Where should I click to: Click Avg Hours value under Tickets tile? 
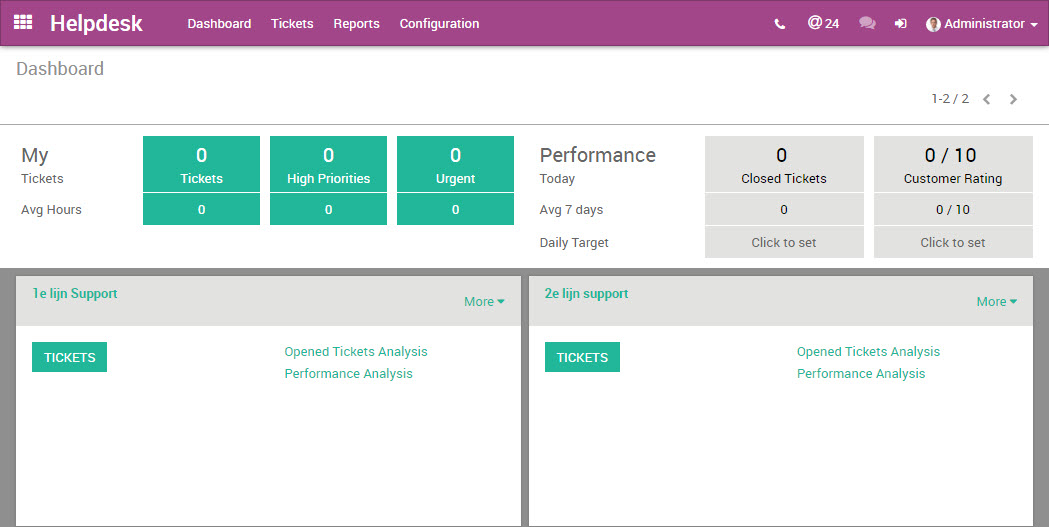201,209
